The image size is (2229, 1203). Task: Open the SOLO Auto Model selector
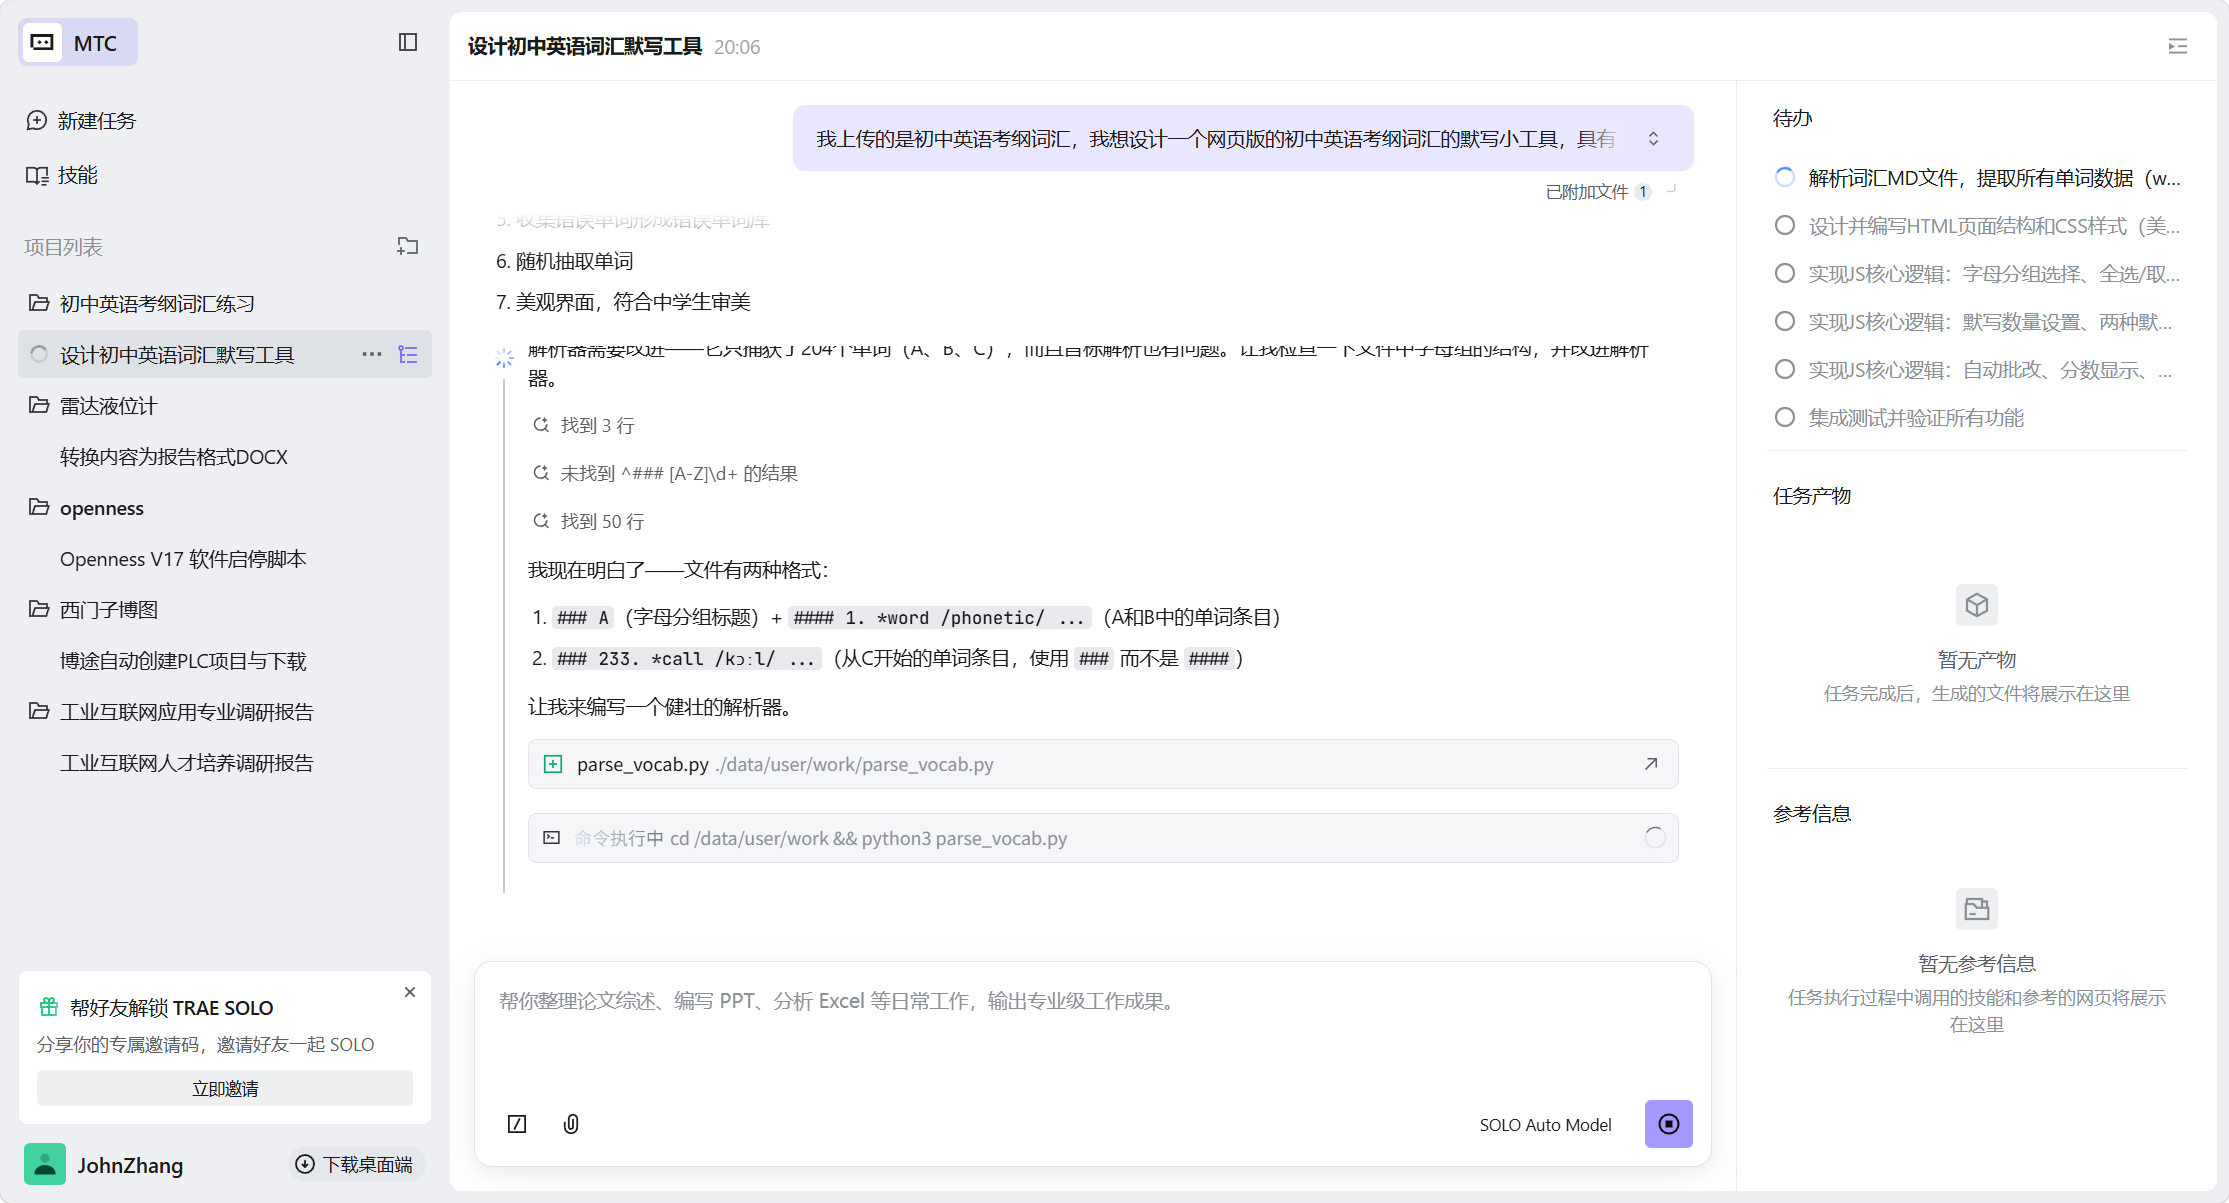pos(1545,1125)
